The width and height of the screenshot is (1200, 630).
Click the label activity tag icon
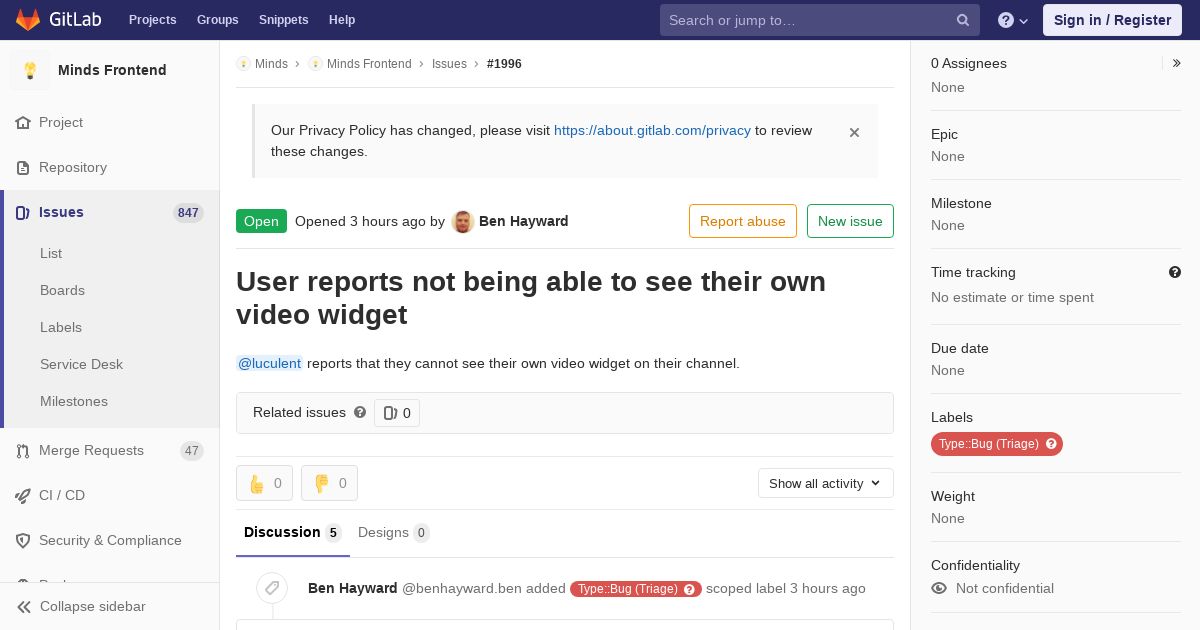click(272, 588)
